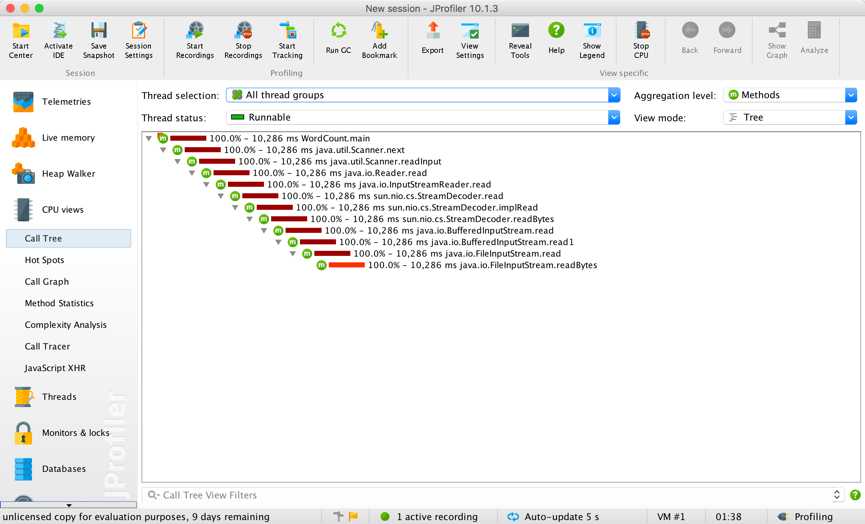
Task: Collapse the BufferedInputStream.read1 node
Action: coord(279,242)
